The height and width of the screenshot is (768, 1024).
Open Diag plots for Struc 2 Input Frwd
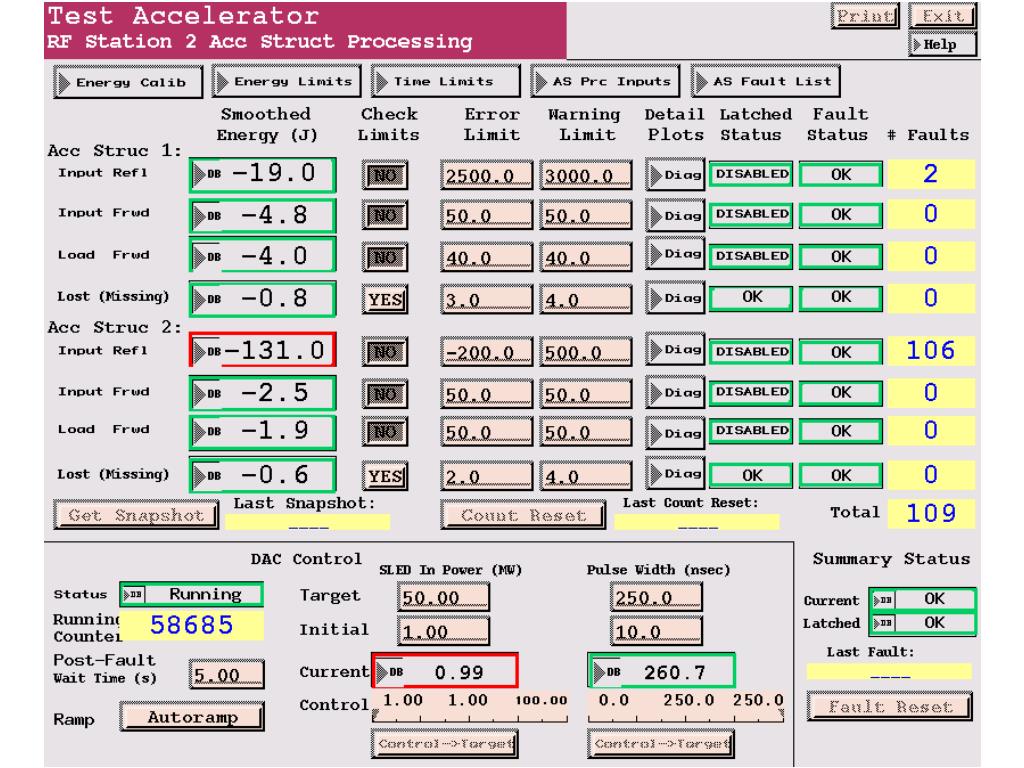675,392
